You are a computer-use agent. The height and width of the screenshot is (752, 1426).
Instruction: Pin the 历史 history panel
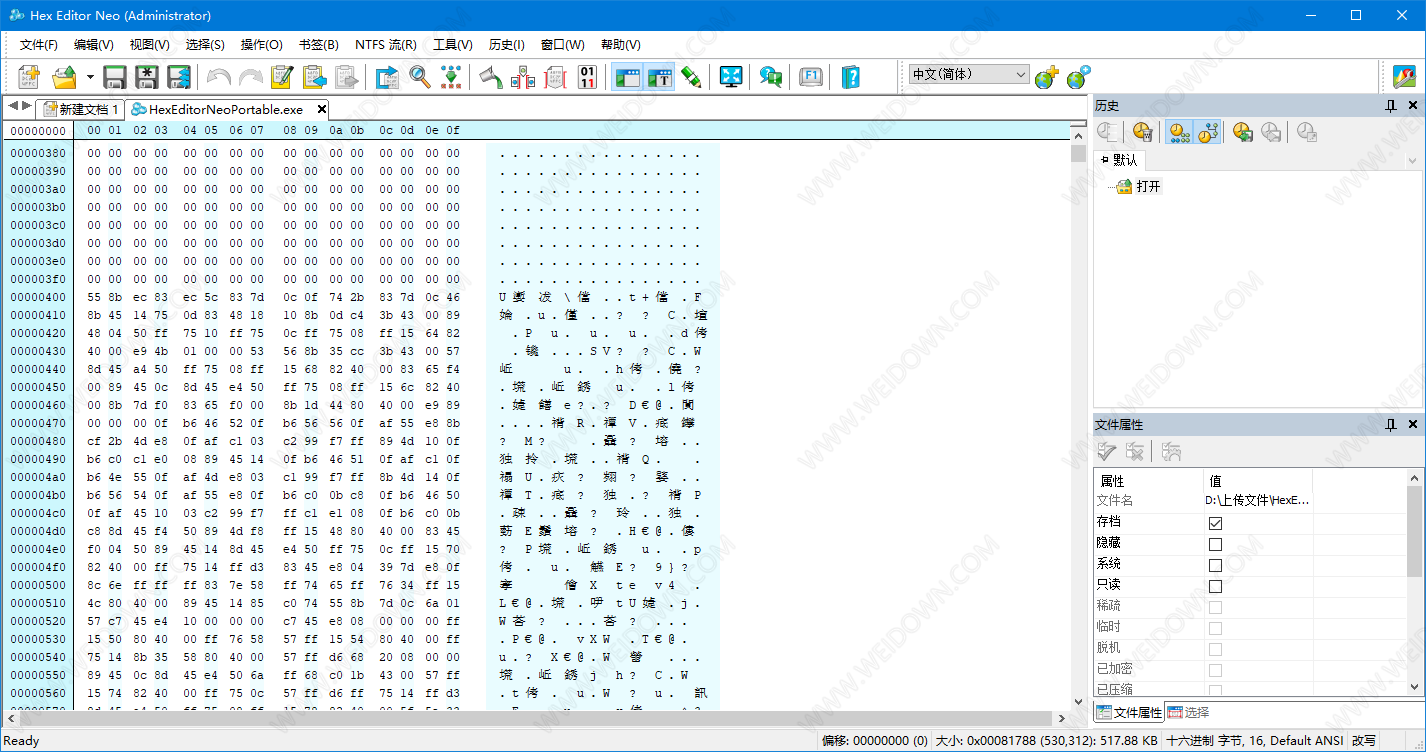(1390, 105)
